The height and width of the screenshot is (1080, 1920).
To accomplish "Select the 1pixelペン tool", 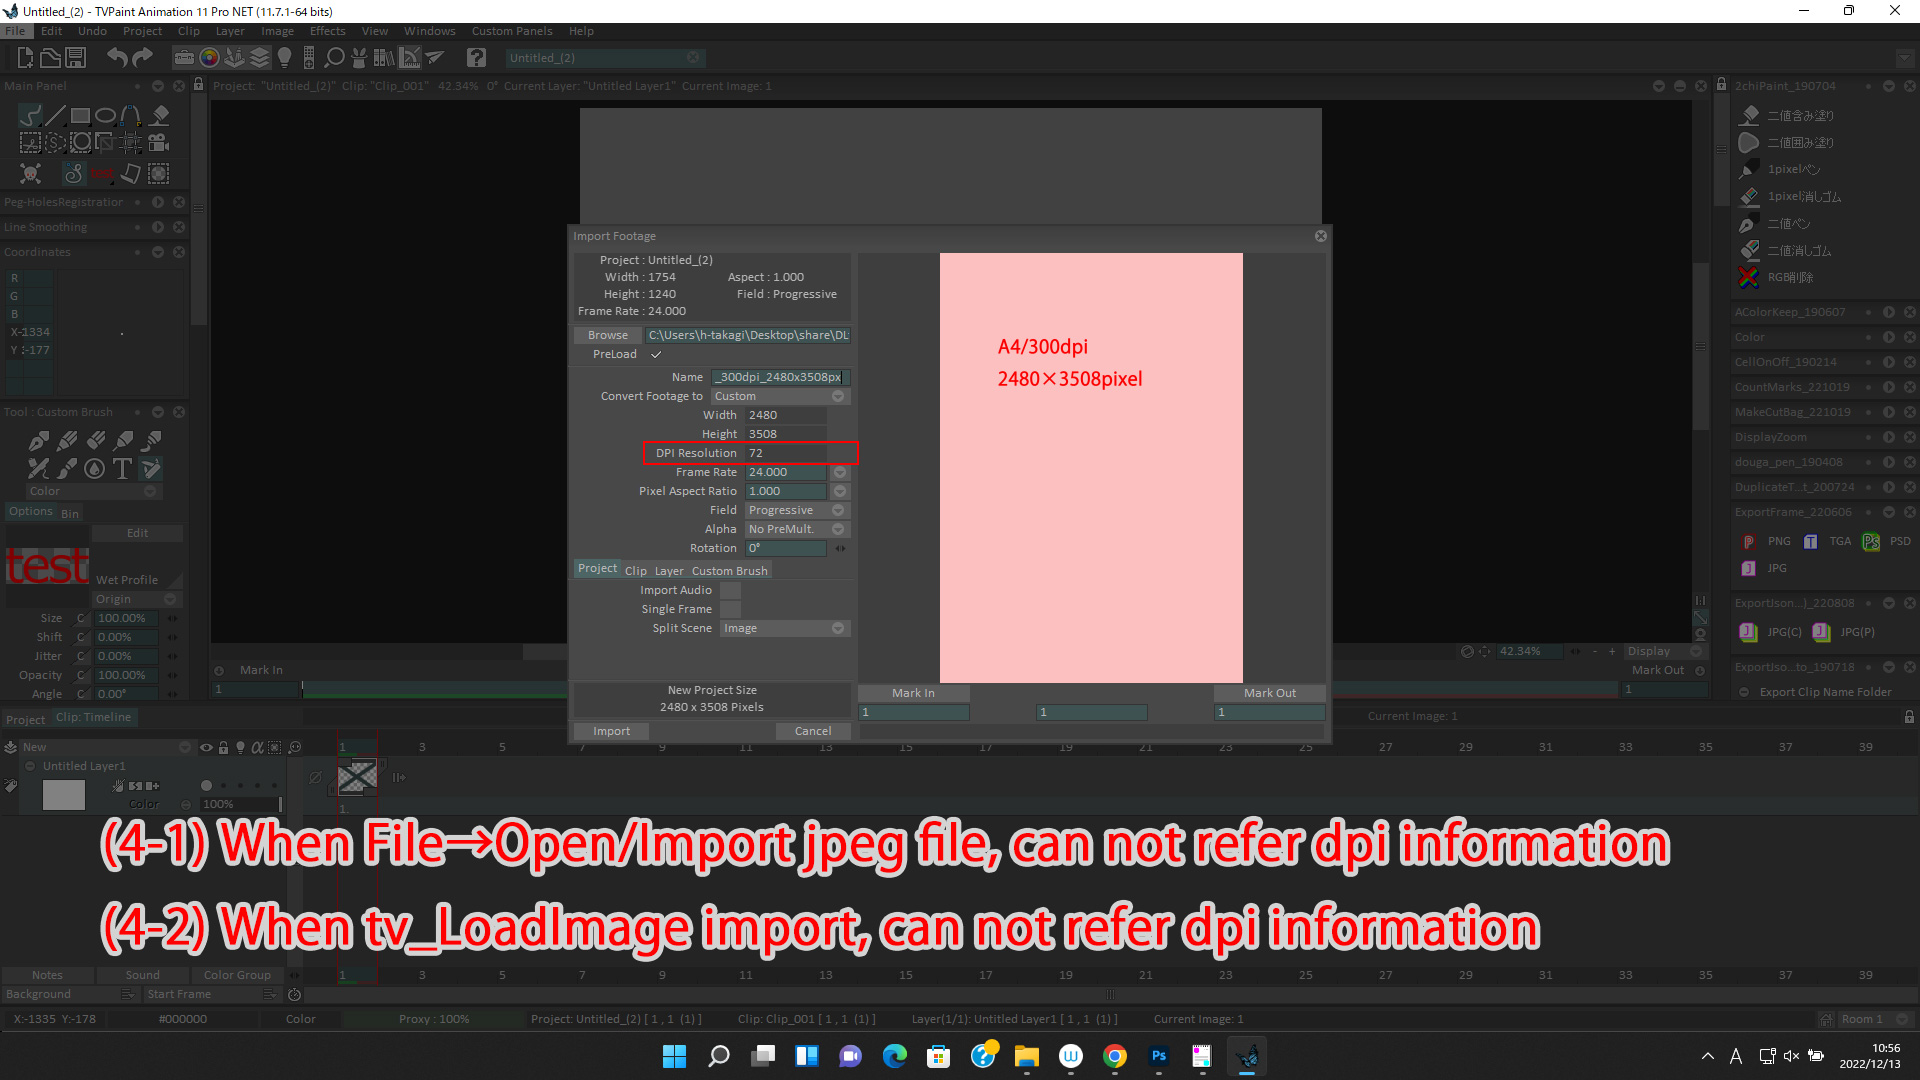I will click(1749, 169).
